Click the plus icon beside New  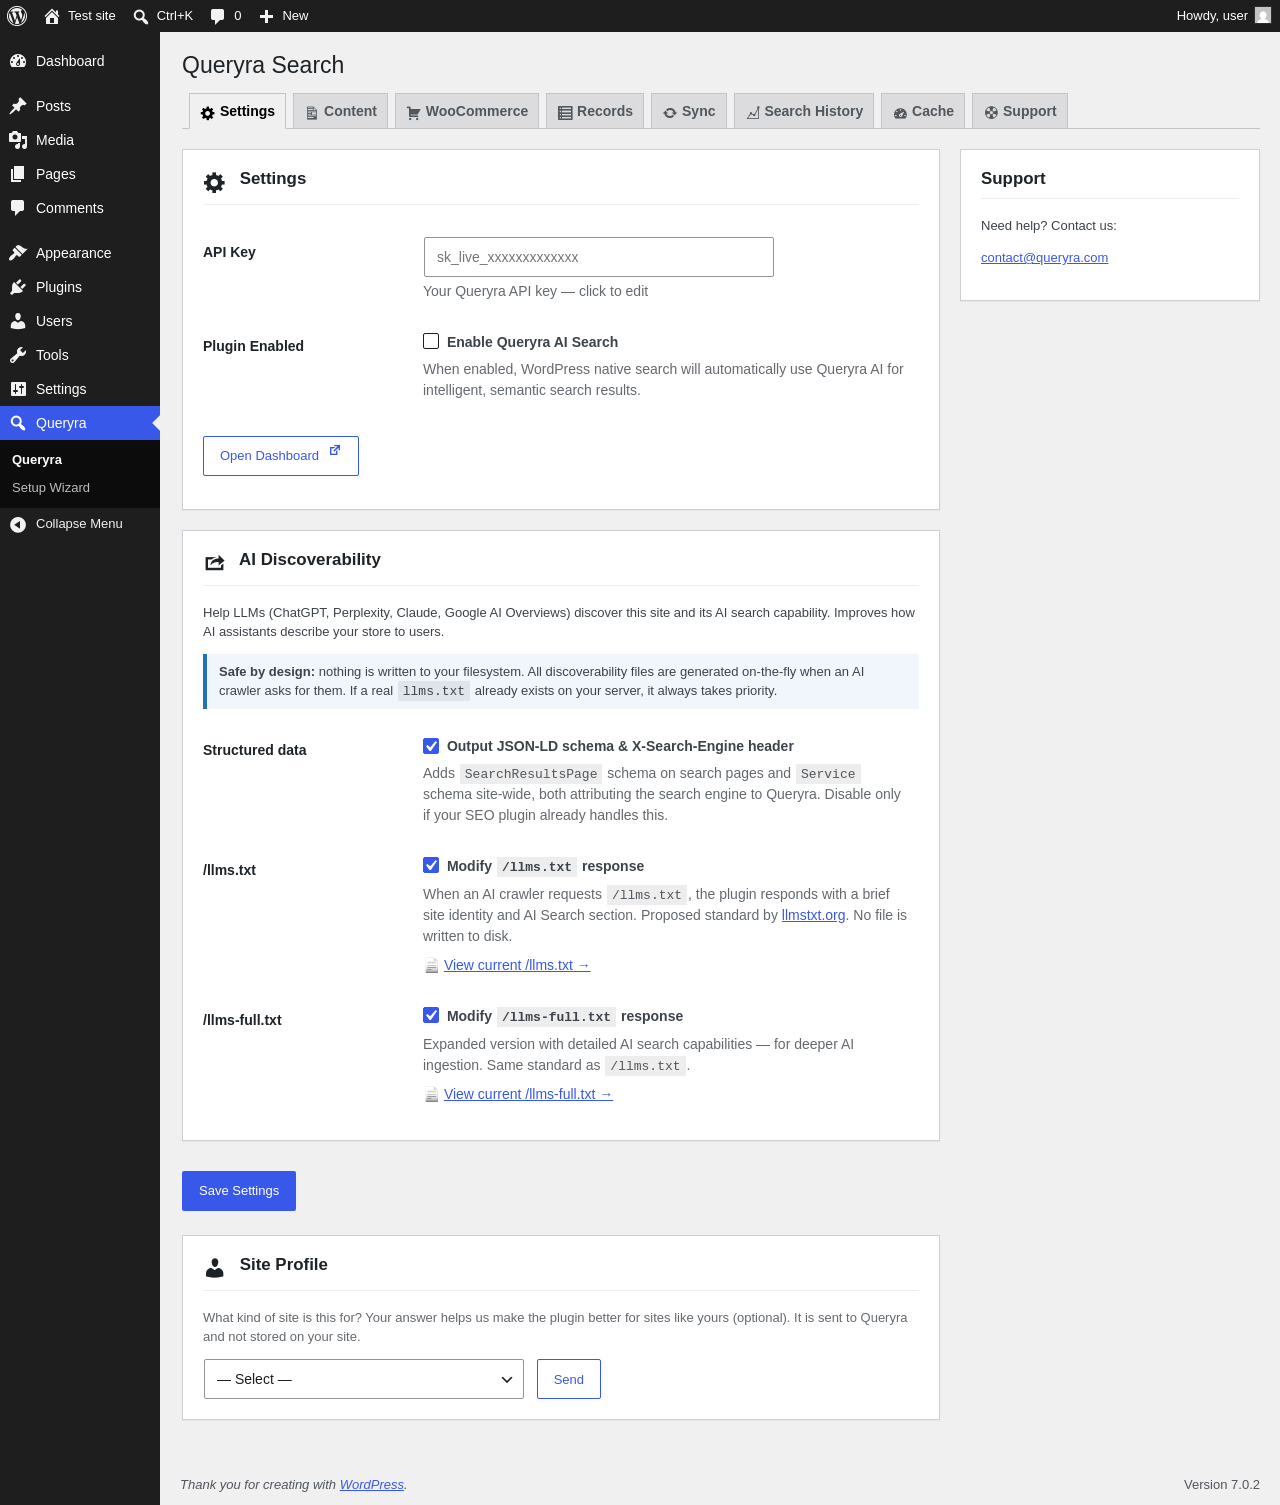[x=266, y=16]
